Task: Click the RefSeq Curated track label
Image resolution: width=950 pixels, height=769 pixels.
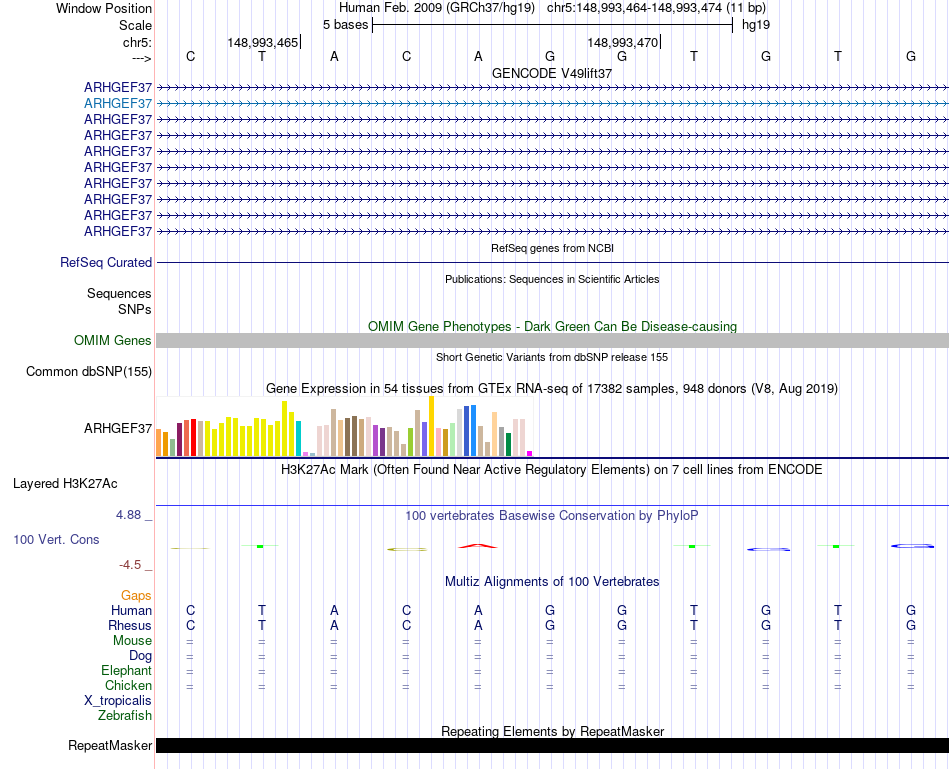Action: coord(106,262)
